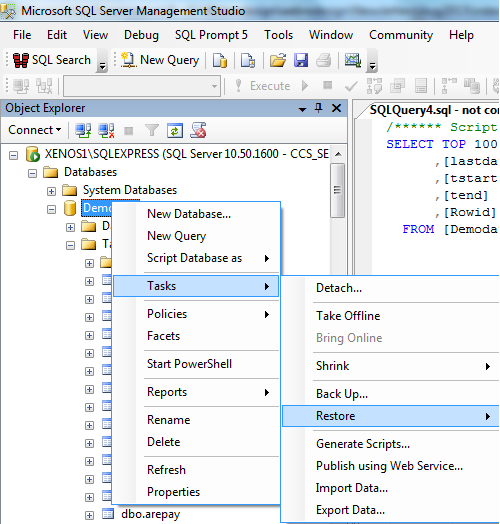Choose New Database... from context menu
500x524 pixels.
click(196, 214)
